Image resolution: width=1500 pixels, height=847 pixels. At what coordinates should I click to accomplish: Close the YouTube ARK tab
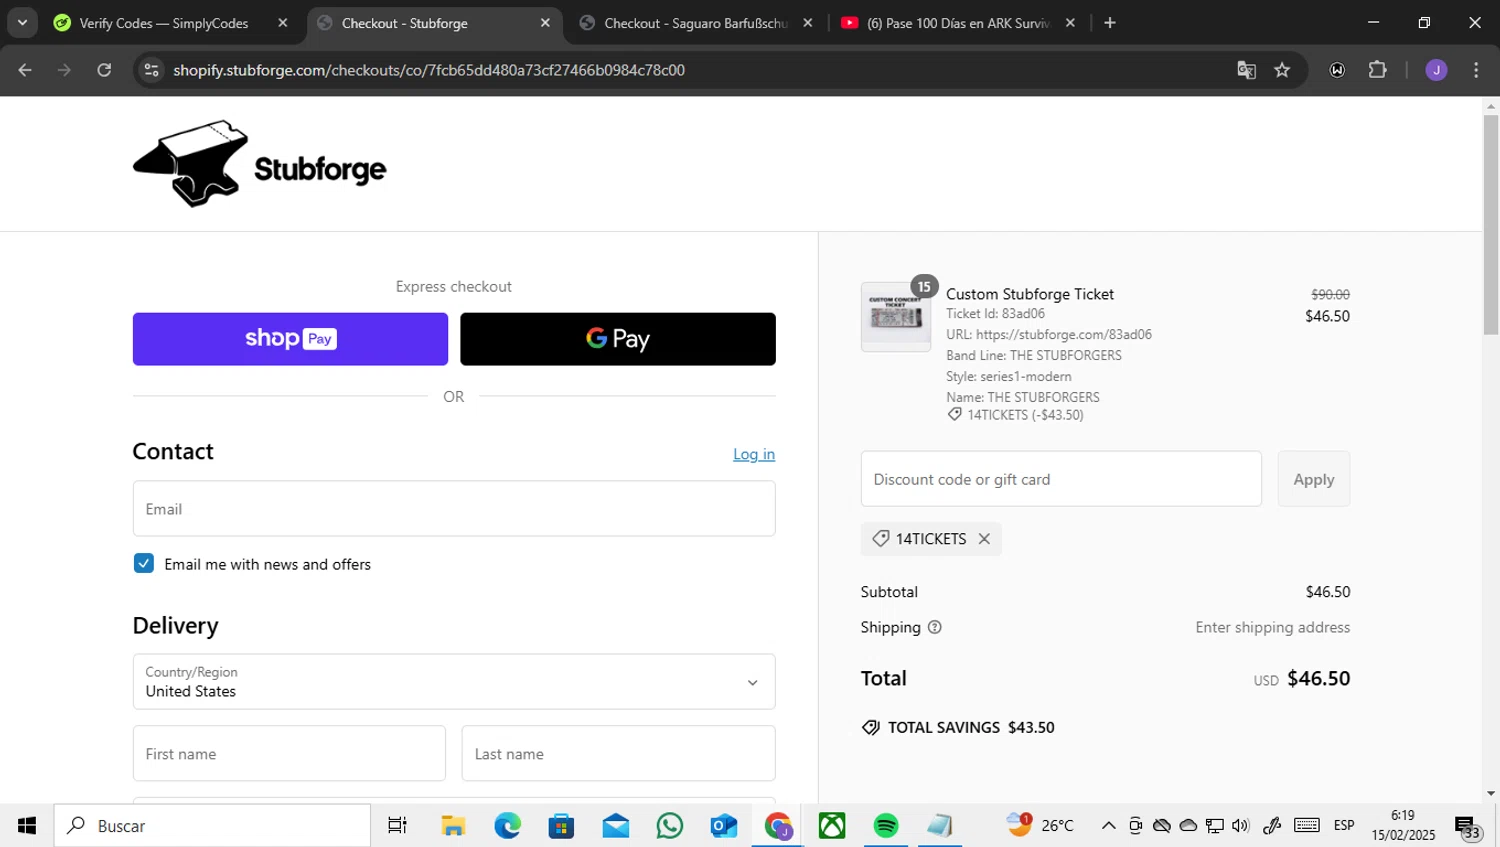click(1070, 23)
